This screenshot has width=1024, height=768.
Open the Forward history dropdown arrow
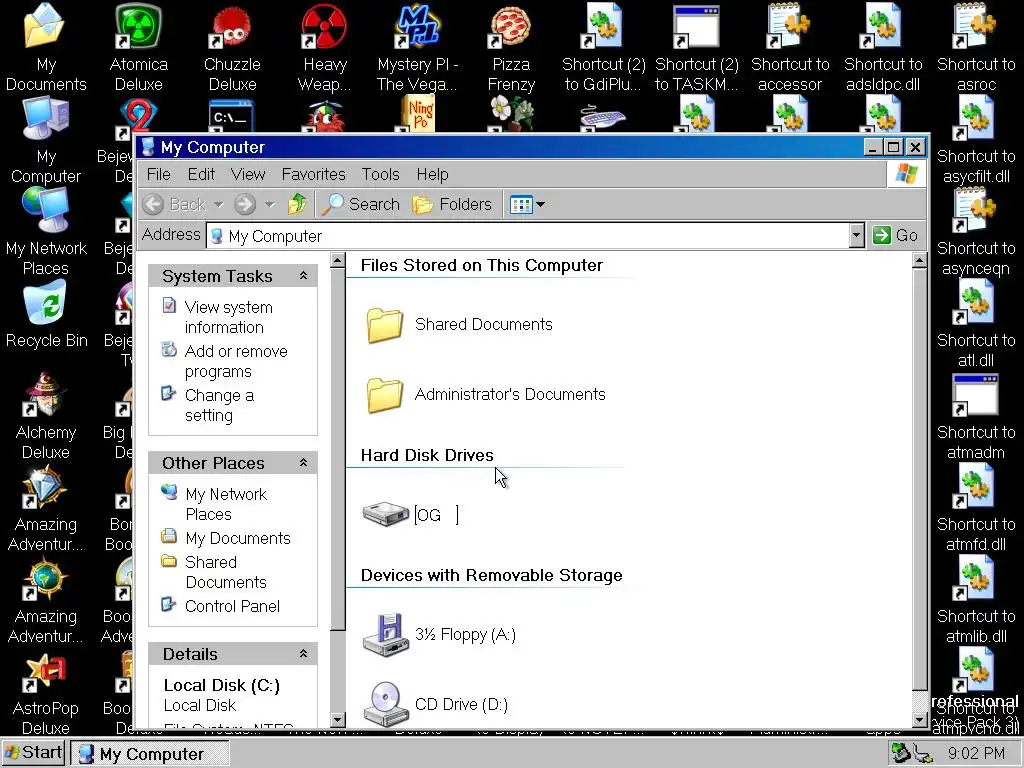pyautogui.click(x=269, y=204)
